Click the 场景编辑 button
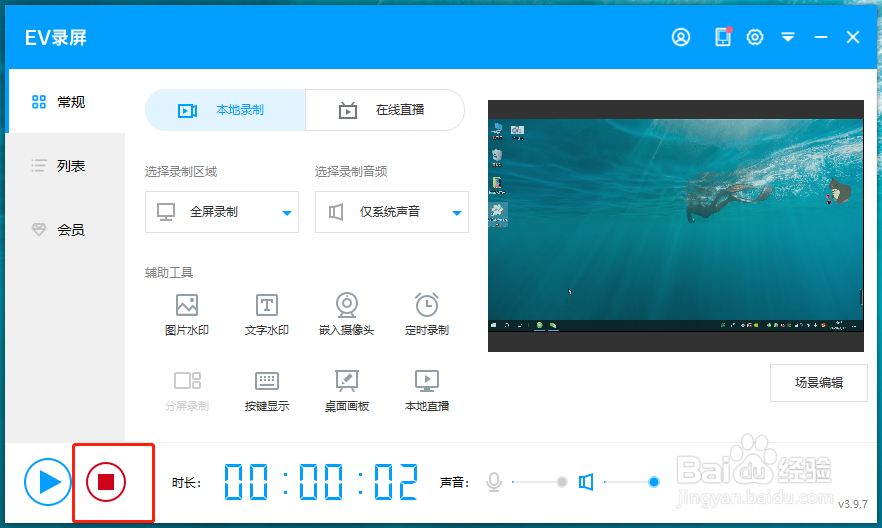 [818, 383]
